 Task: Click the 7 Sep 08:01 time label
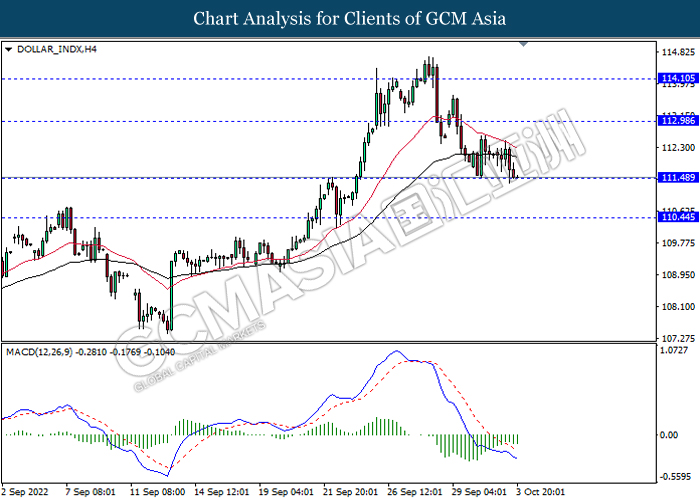(91, 492)
